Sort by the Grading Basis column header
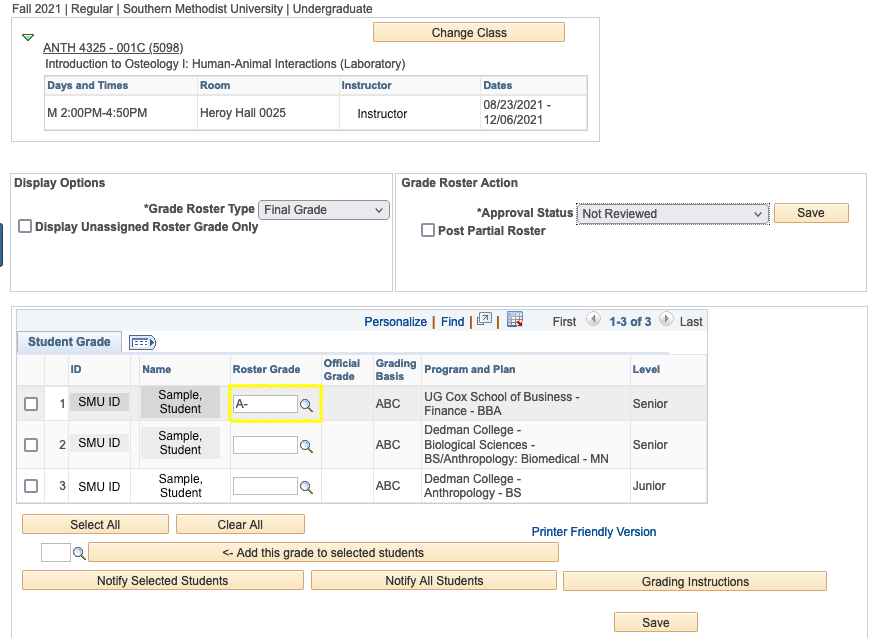Viewport: 871px width, 638px height. (396, 370)
